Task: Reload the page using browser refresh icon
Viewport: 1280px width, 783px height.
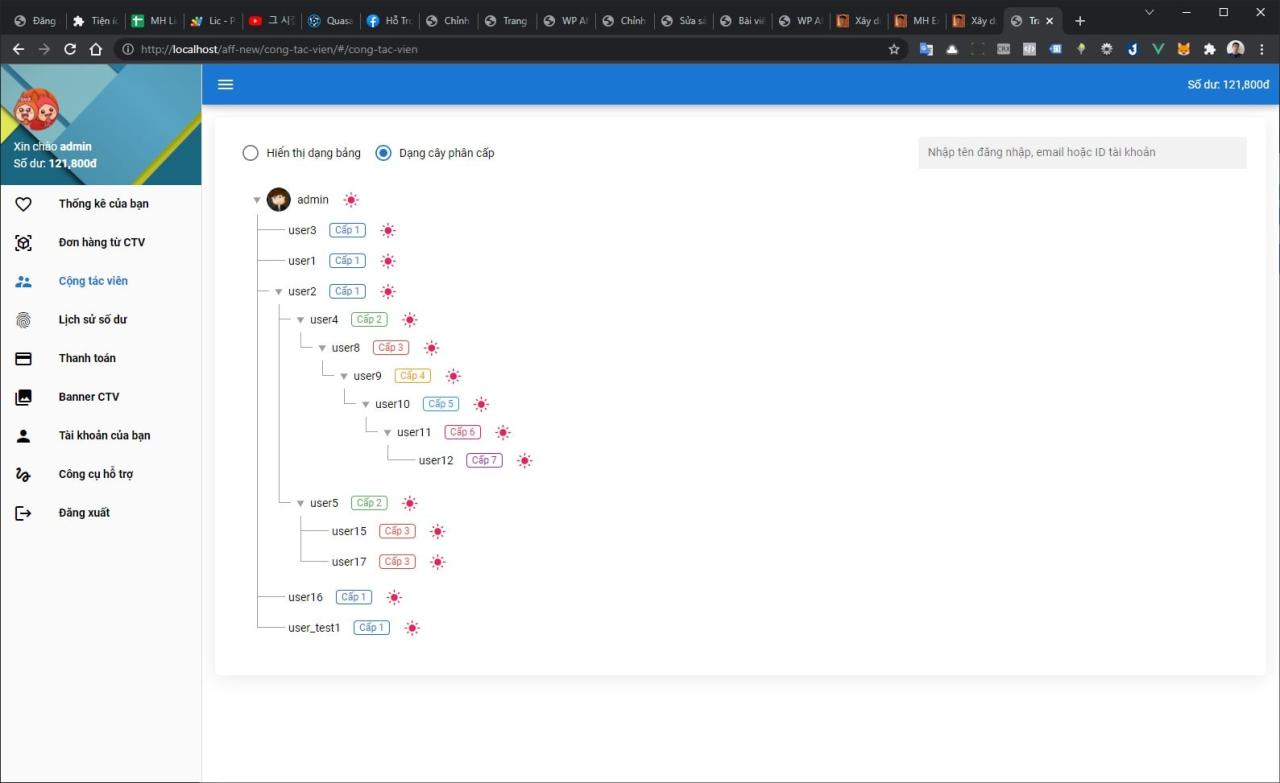Action: [70, 49]
